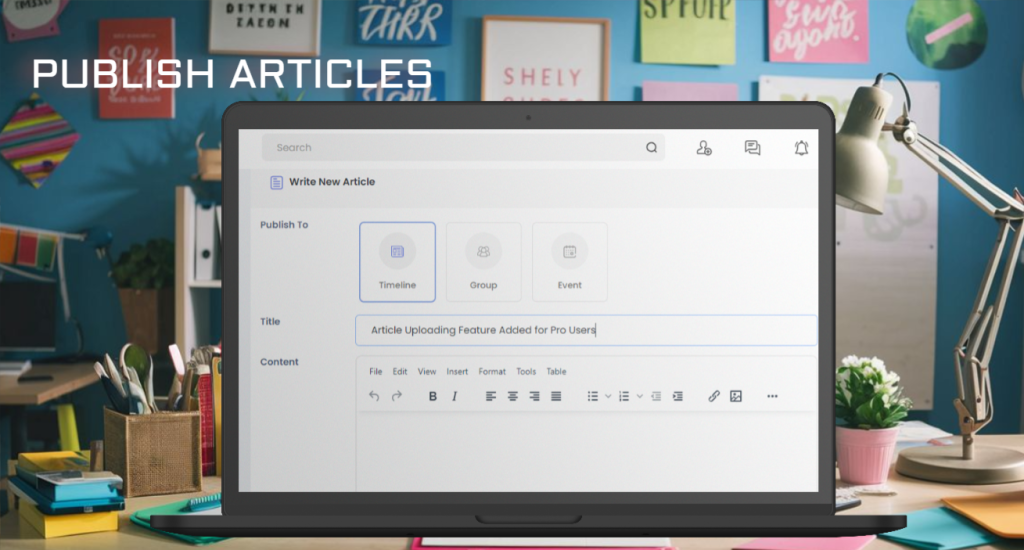
Task: Toggle bold formatting
Action: coord(432,396)
